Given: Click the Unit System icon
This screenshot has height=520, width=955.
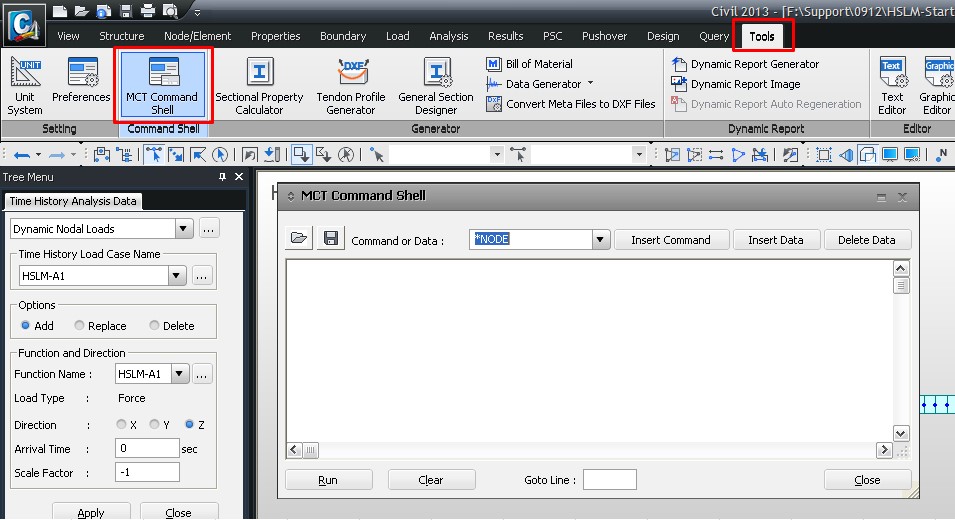Looking at the screenshot, I should (25, 85).
